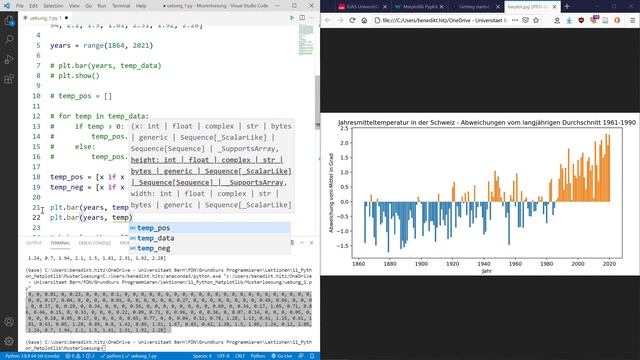Open Accounts menu in activity bar
This screenshot has height=360, width=640.
9,322
